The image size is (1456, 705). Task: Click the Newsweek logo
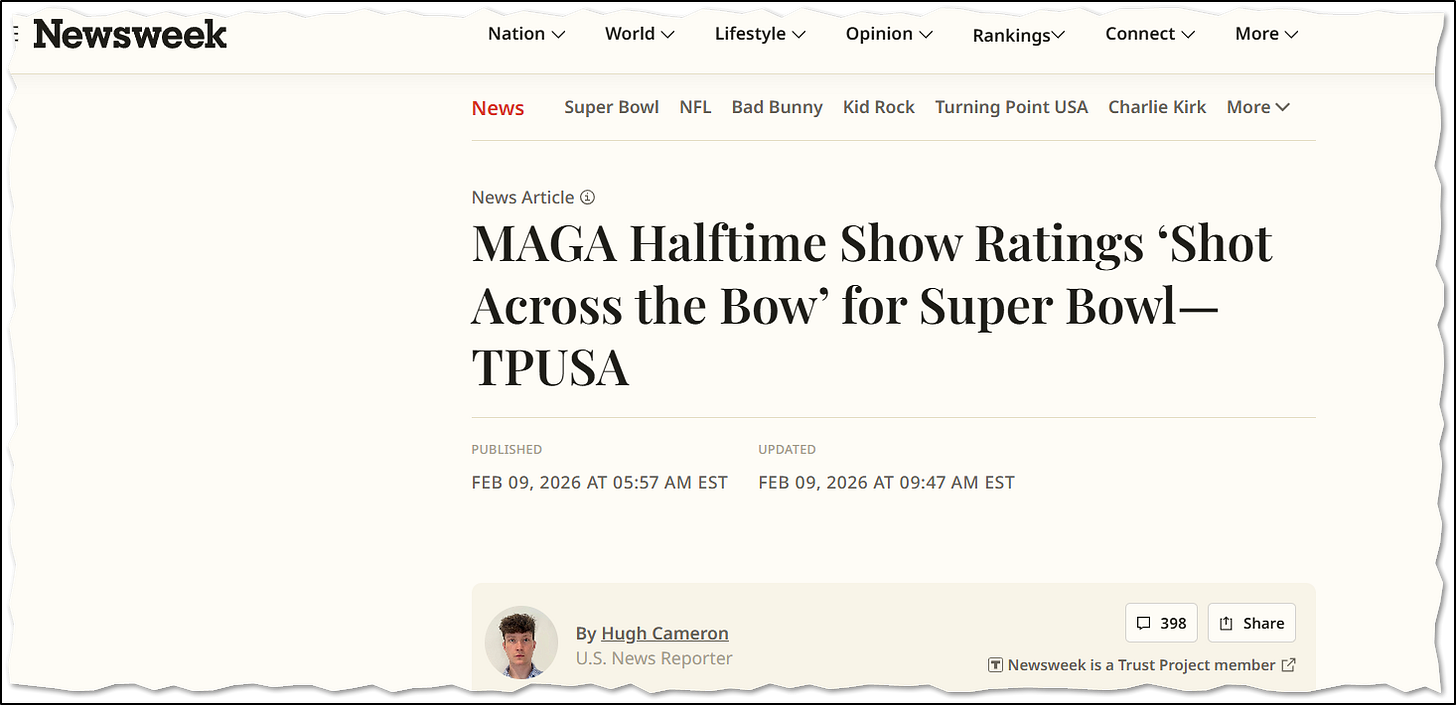pos(130,35)
